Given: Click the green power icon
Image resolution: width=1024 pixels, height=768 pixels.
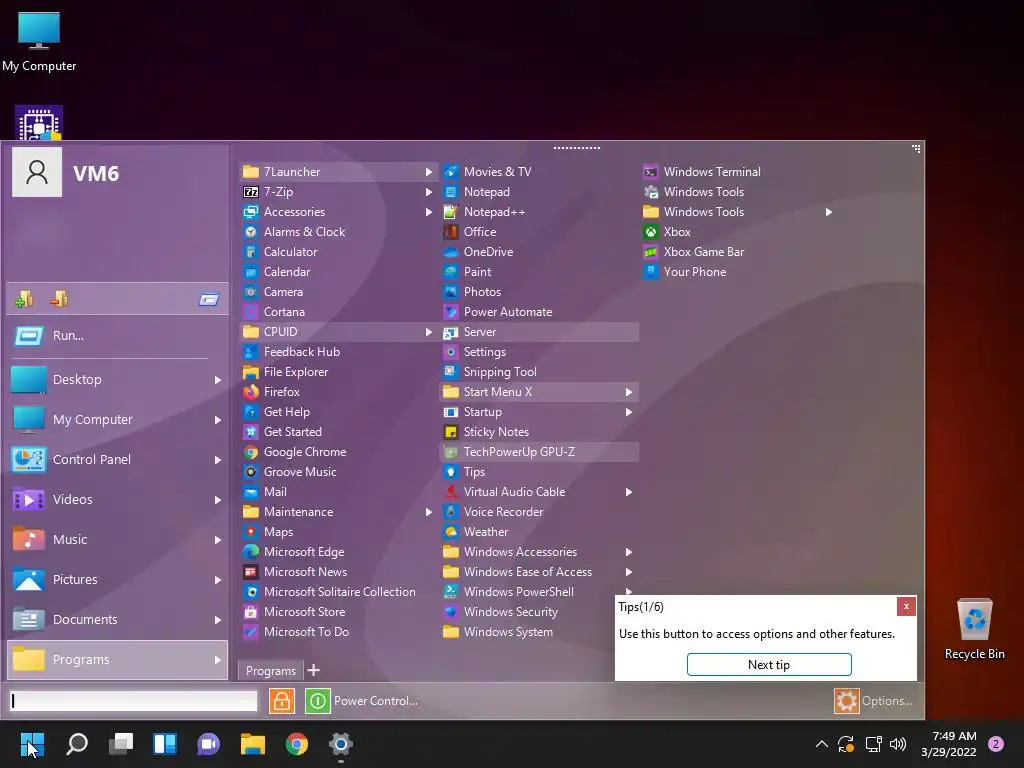Looking at the screenshot, I should coord(318,701).
